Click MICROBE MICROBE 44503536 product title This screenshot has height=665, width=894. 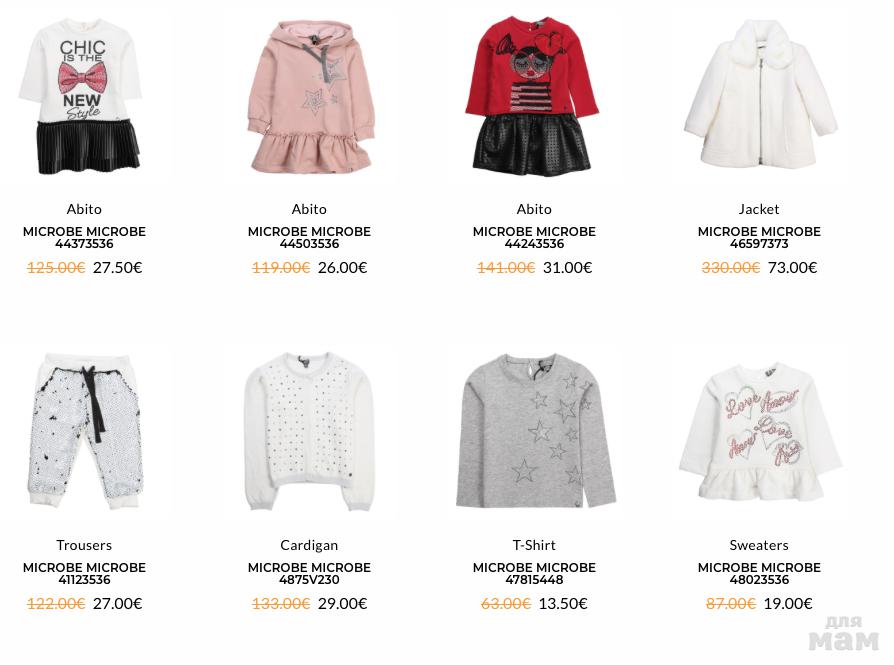click(309, 237)
